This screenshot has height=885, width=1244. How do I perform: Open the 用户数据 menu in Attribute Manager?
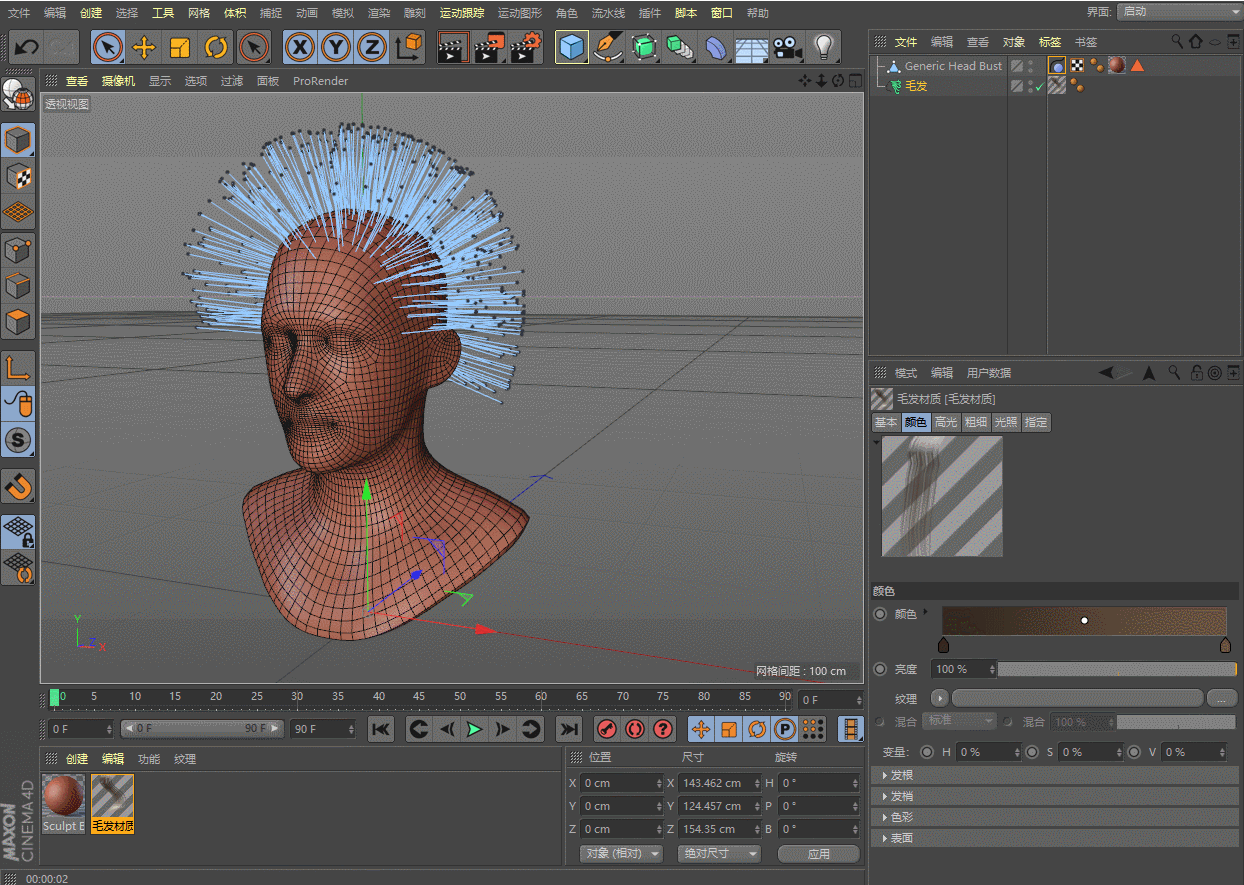point(989,373)
